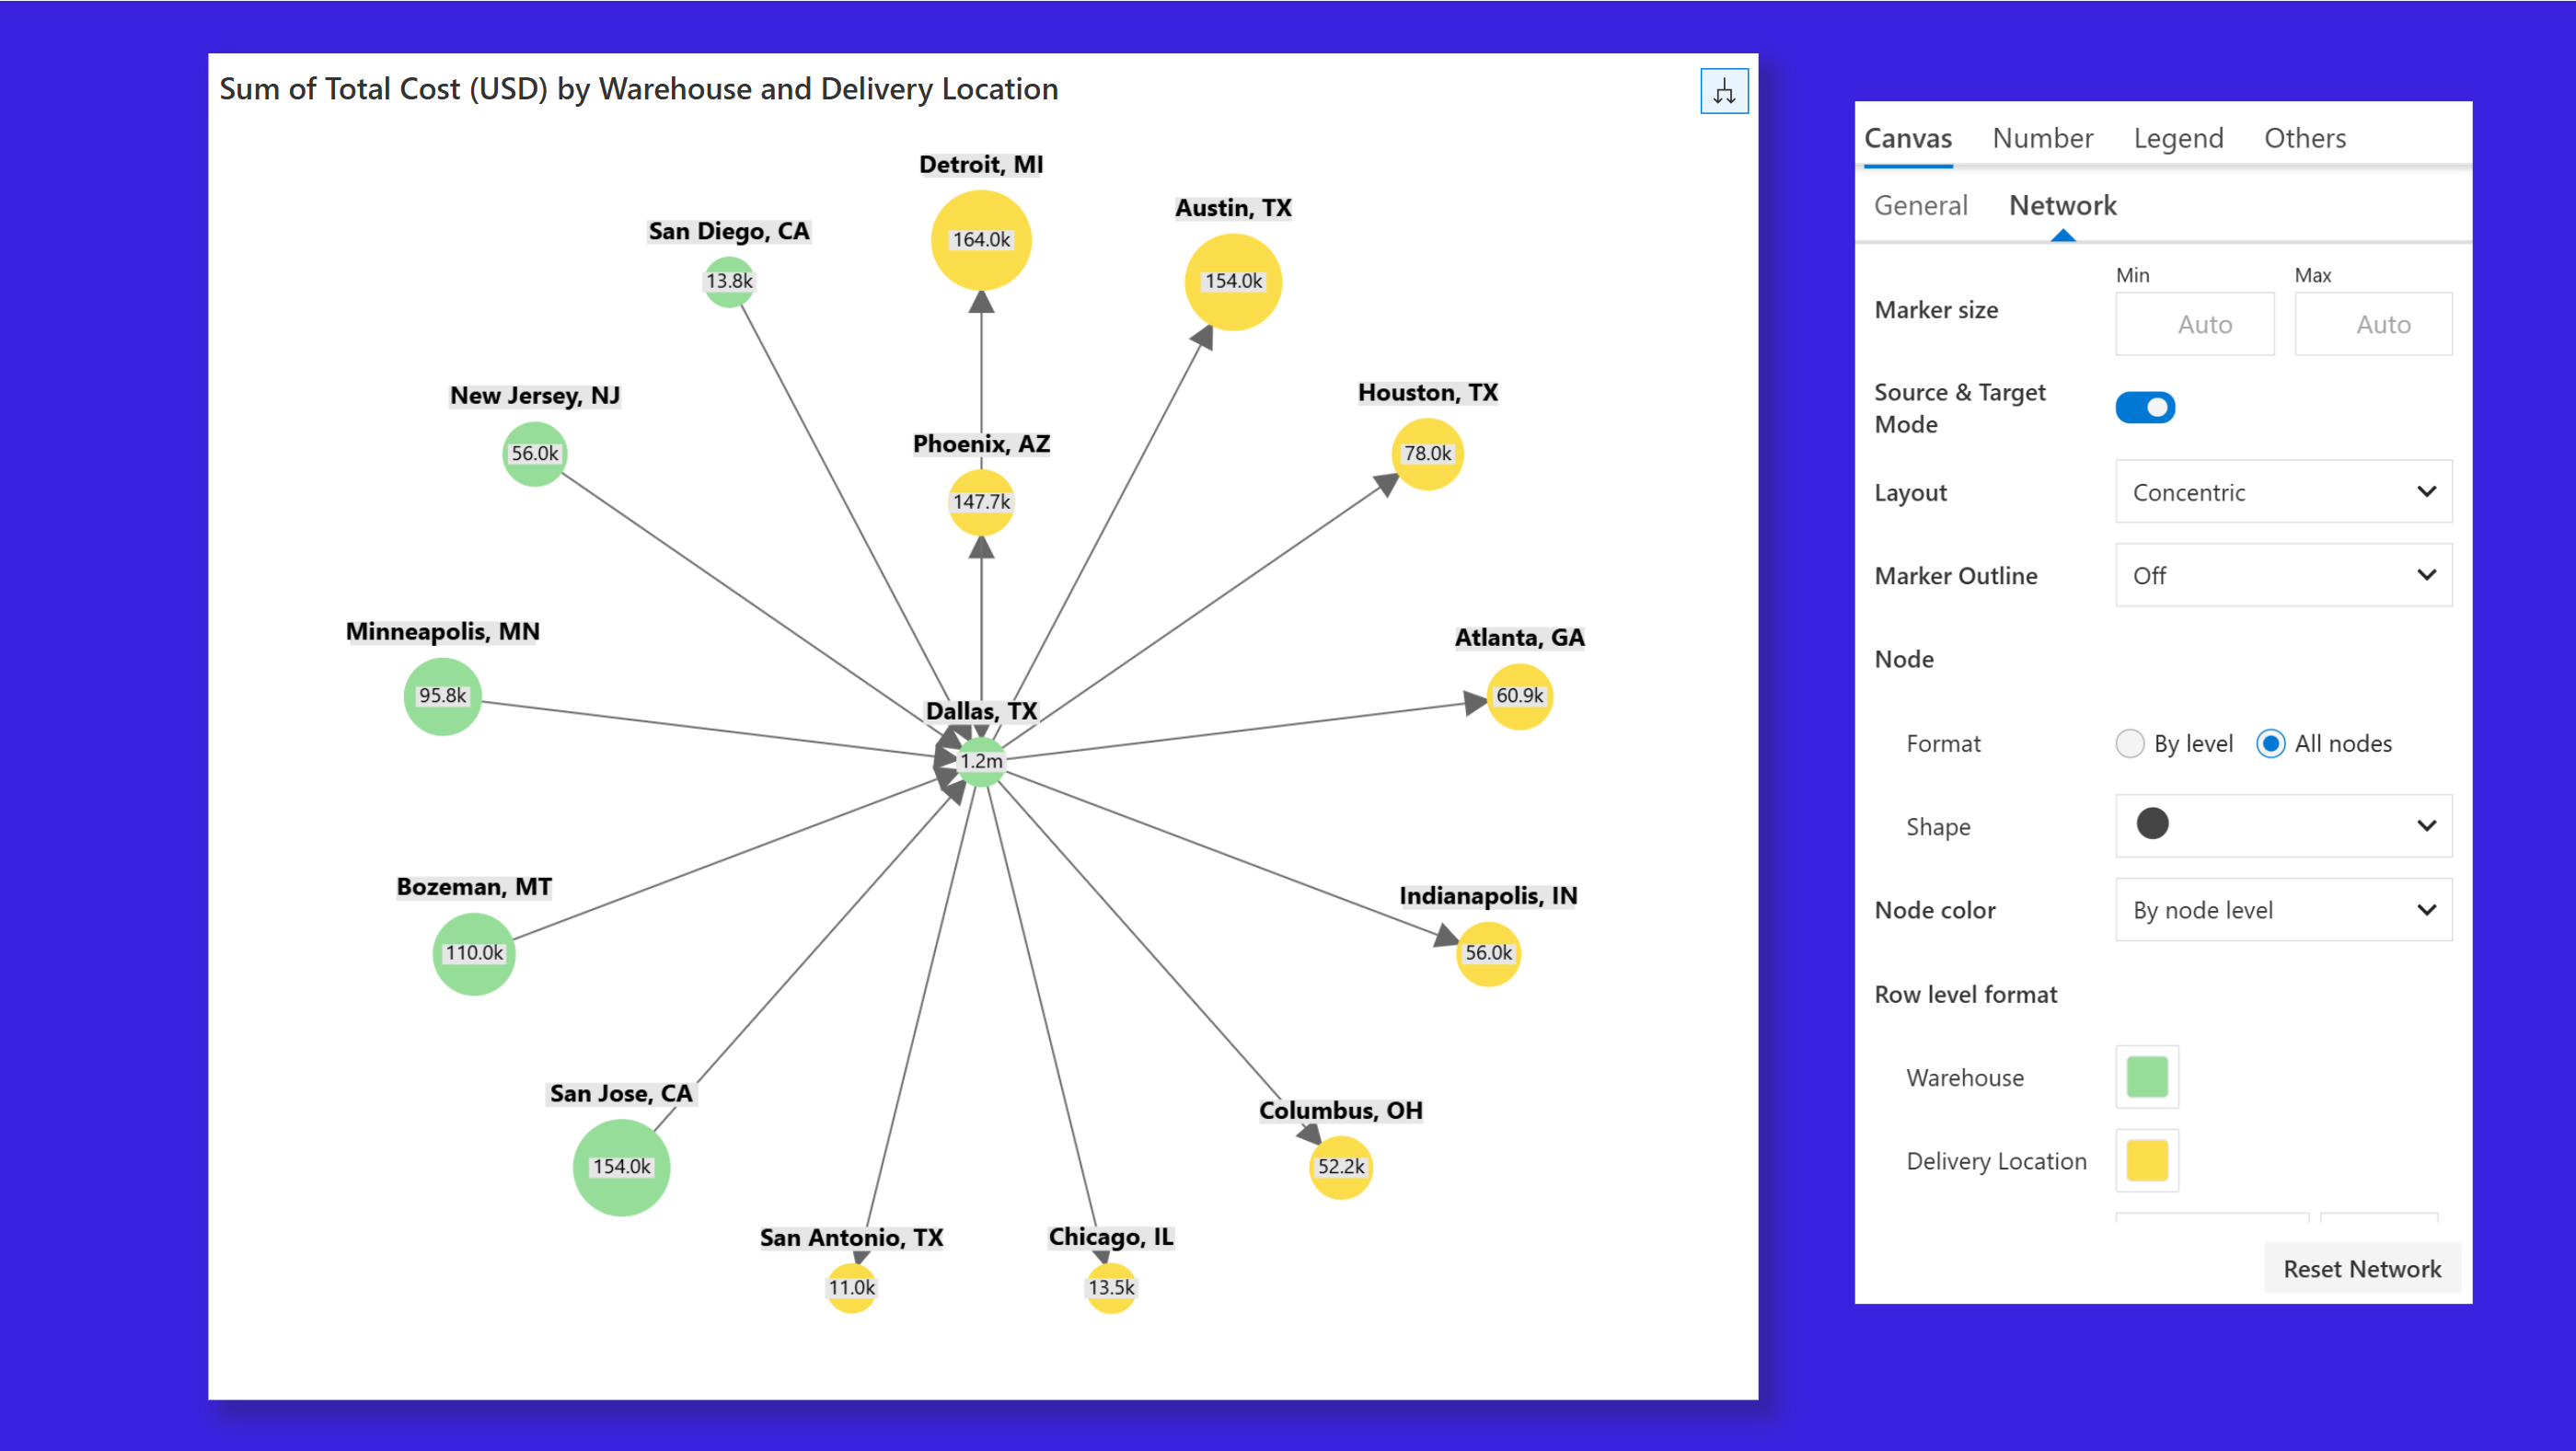Click the Warehouse green color swatch
The height and width of the screenshot is (1451, 2576).
click(2147, 1078)
